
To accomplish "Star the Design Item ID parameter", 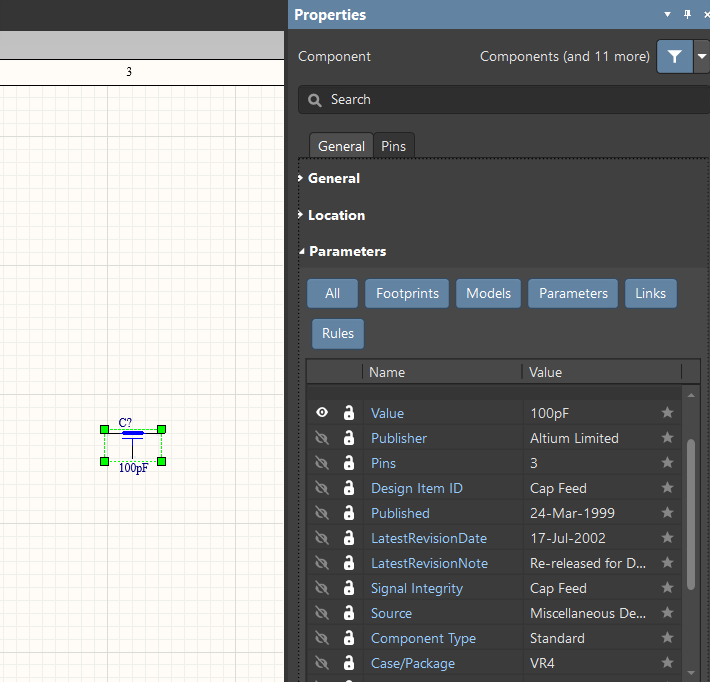I will click(667, 487).
